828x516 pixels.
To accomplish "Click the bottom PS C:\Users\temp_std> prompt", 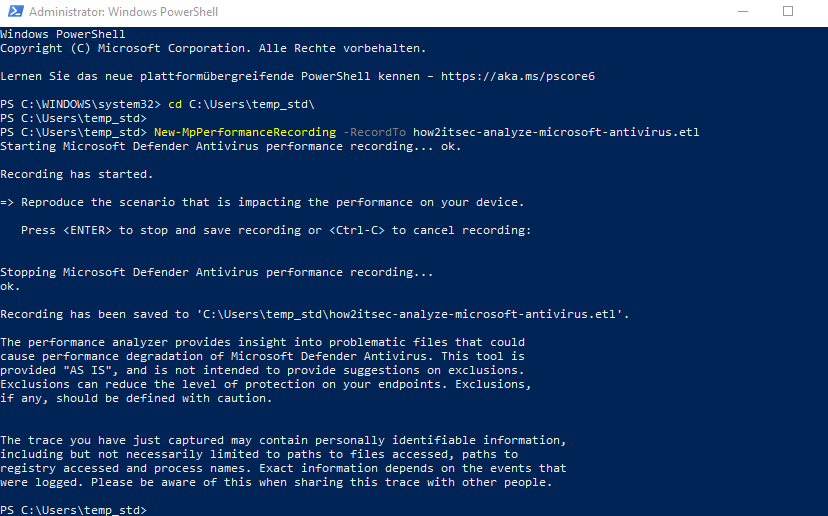I will pos(73,510).
